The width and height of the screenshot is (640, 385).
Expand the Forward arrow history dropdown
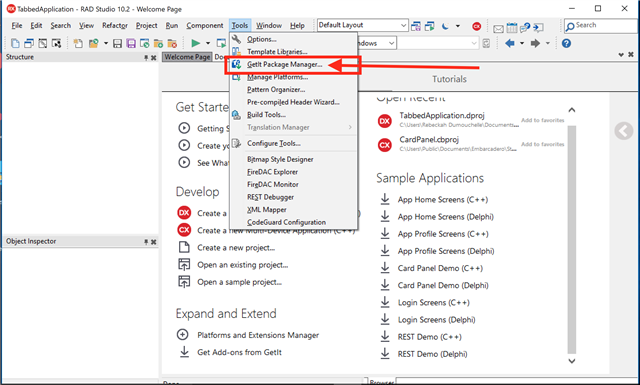click(547, 43)
